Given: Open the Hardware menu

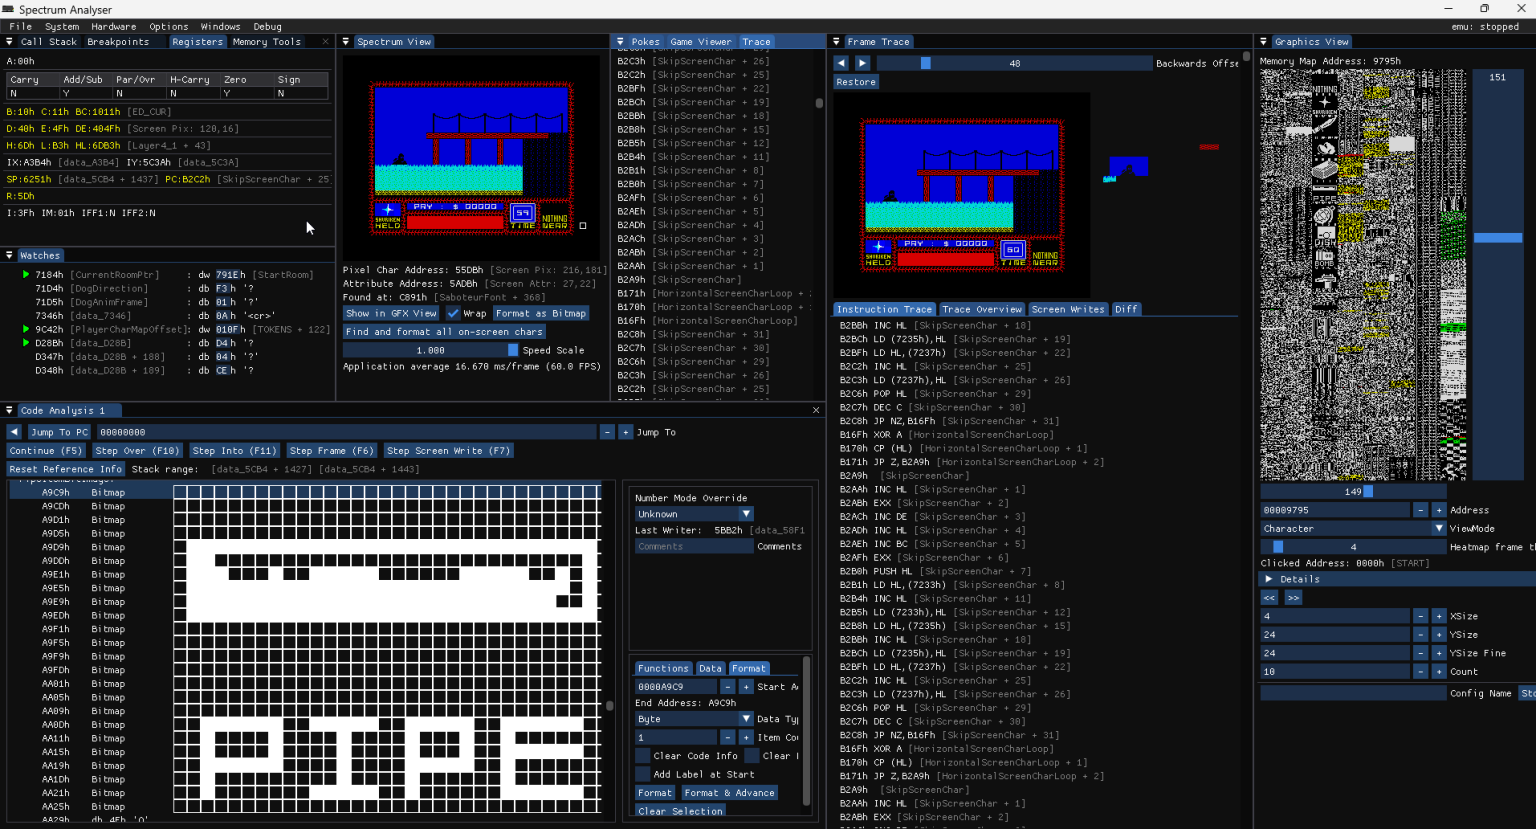Looking at the screenshot, I should (x=114, y=26).
